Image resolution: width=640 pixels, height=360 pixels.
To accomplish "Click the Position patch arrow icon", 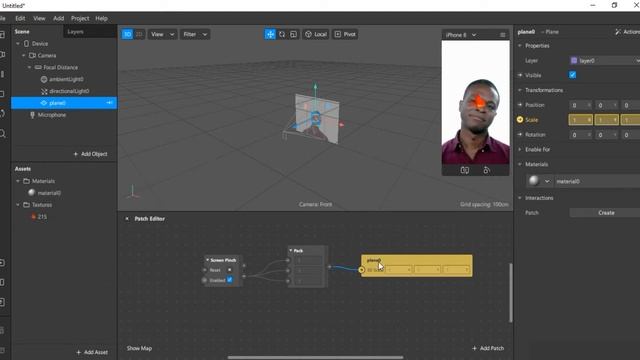I will 520,105.
